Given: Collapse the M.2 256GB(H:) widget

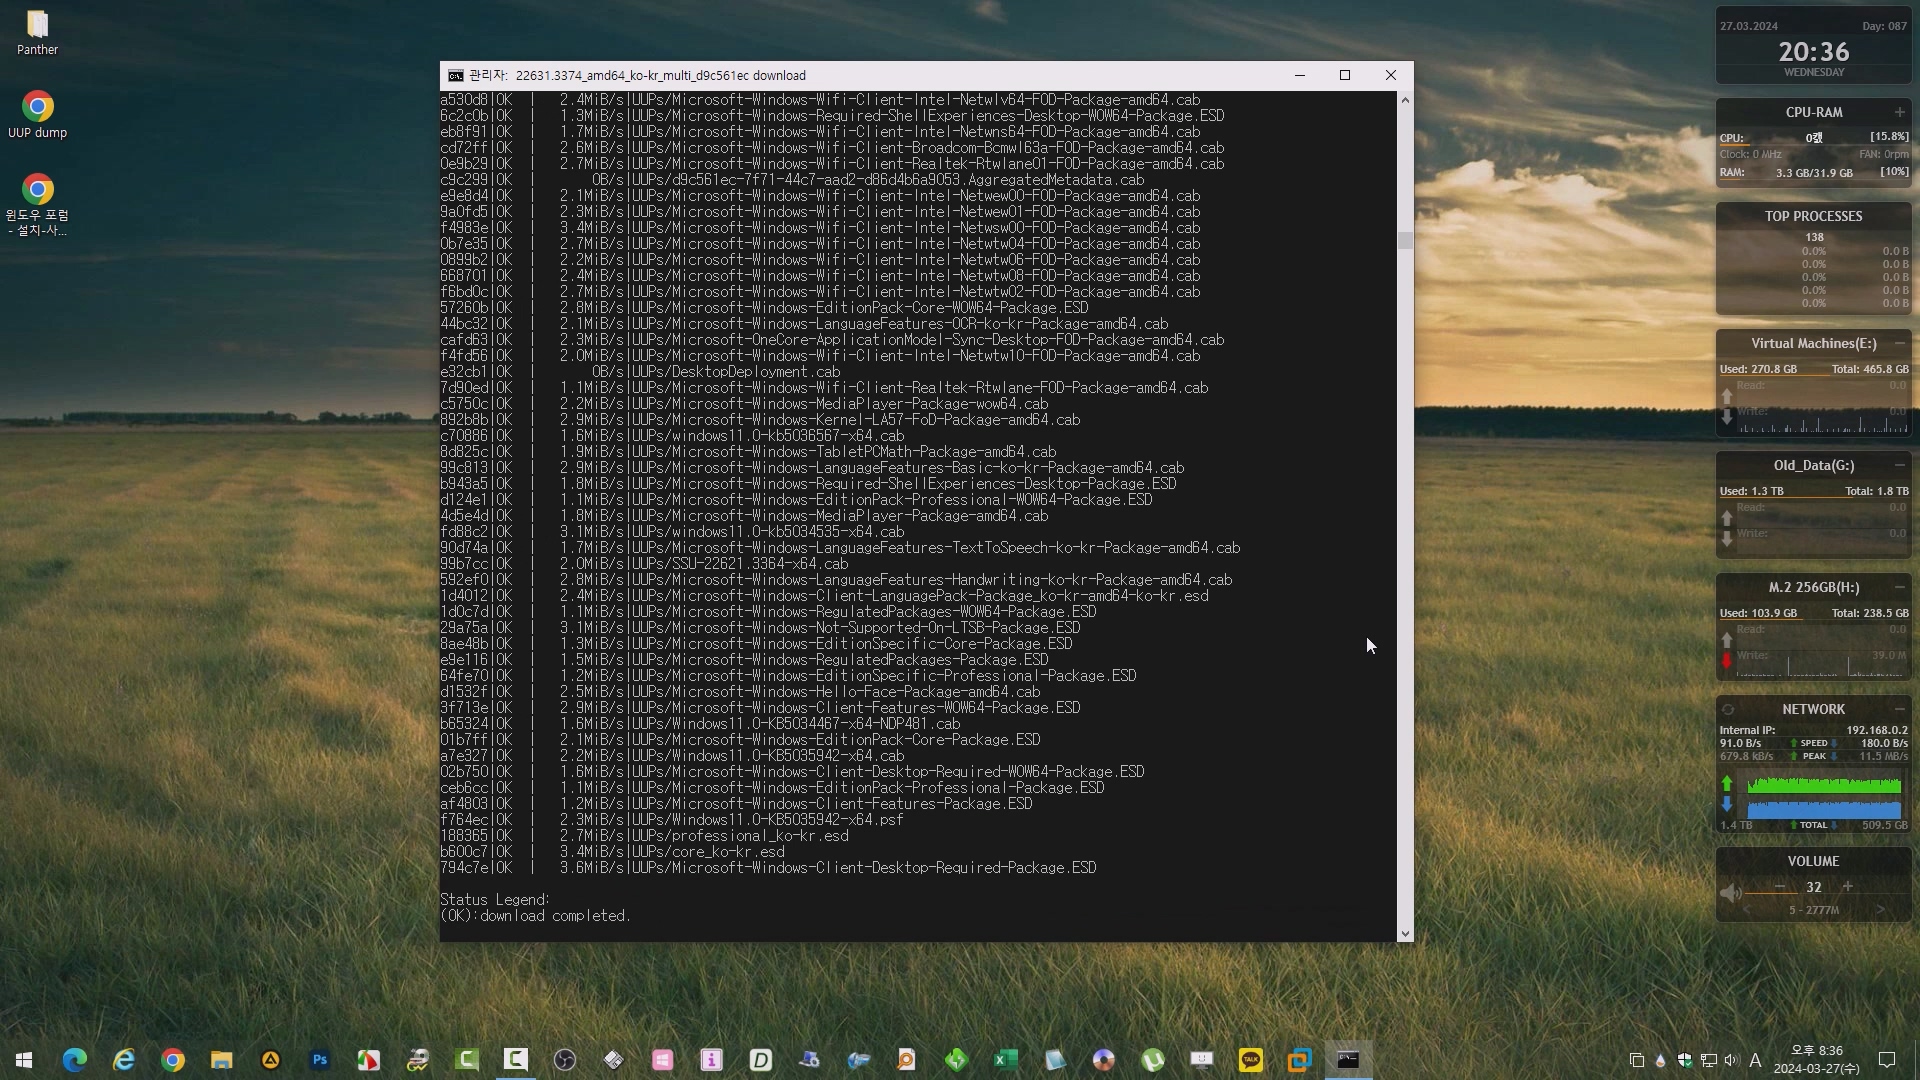Looking at the screenshot, I should [1899, 587].
